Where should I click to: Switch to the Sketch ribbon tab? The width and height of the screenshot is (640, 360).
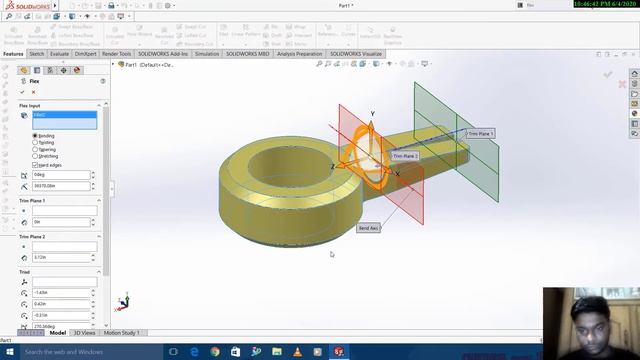(37, 54)
